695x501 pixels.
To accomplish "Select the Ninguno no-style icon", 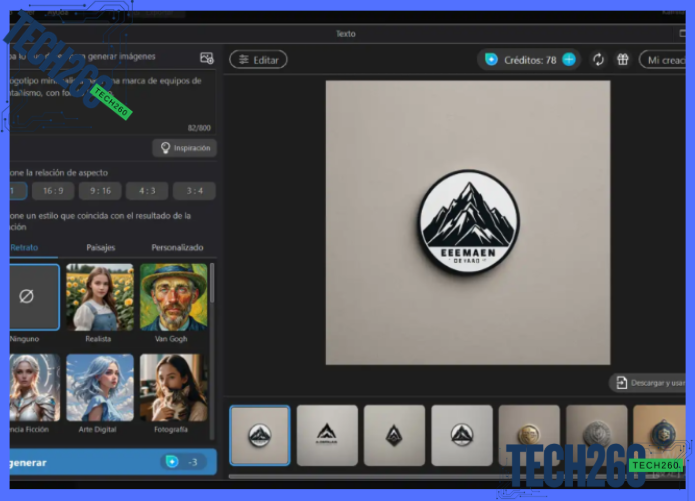I will point(28,297).
